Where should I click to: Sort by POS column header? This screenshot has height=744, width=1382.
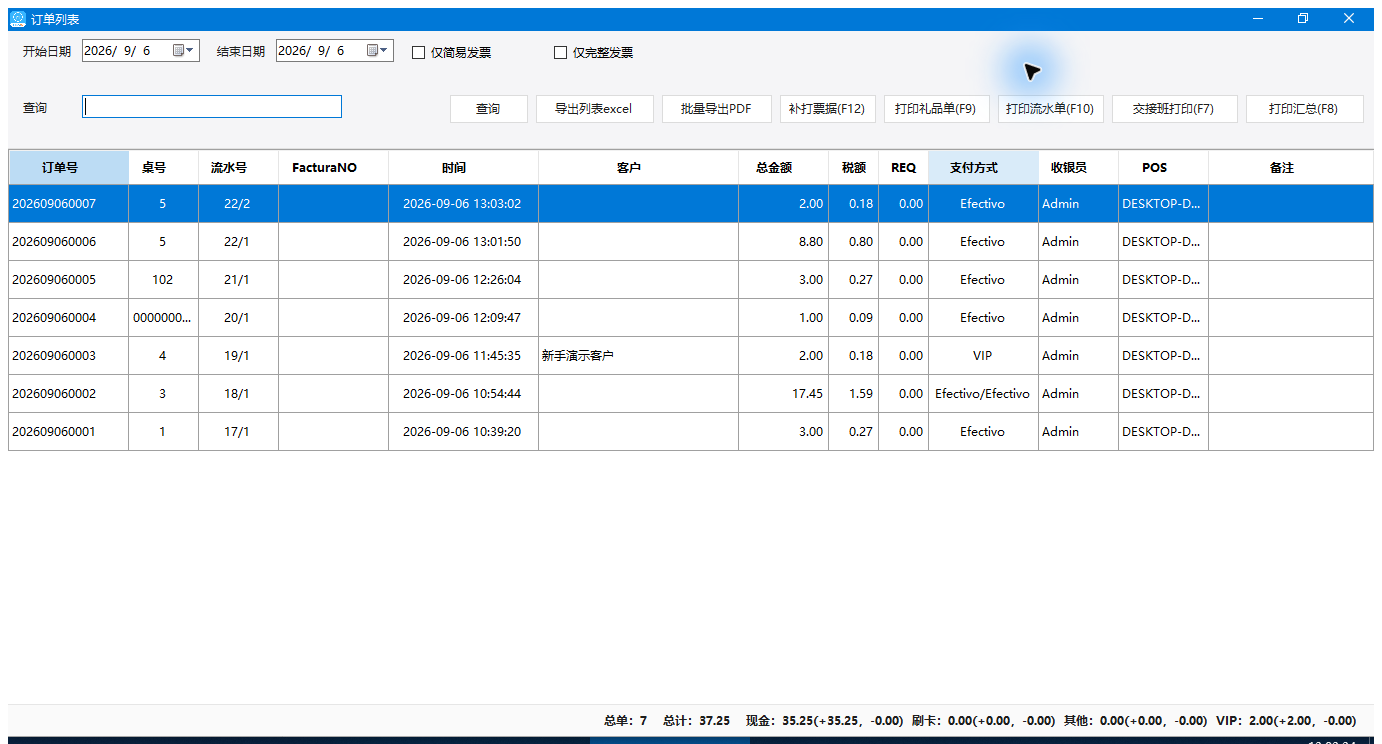point(1164,168)
